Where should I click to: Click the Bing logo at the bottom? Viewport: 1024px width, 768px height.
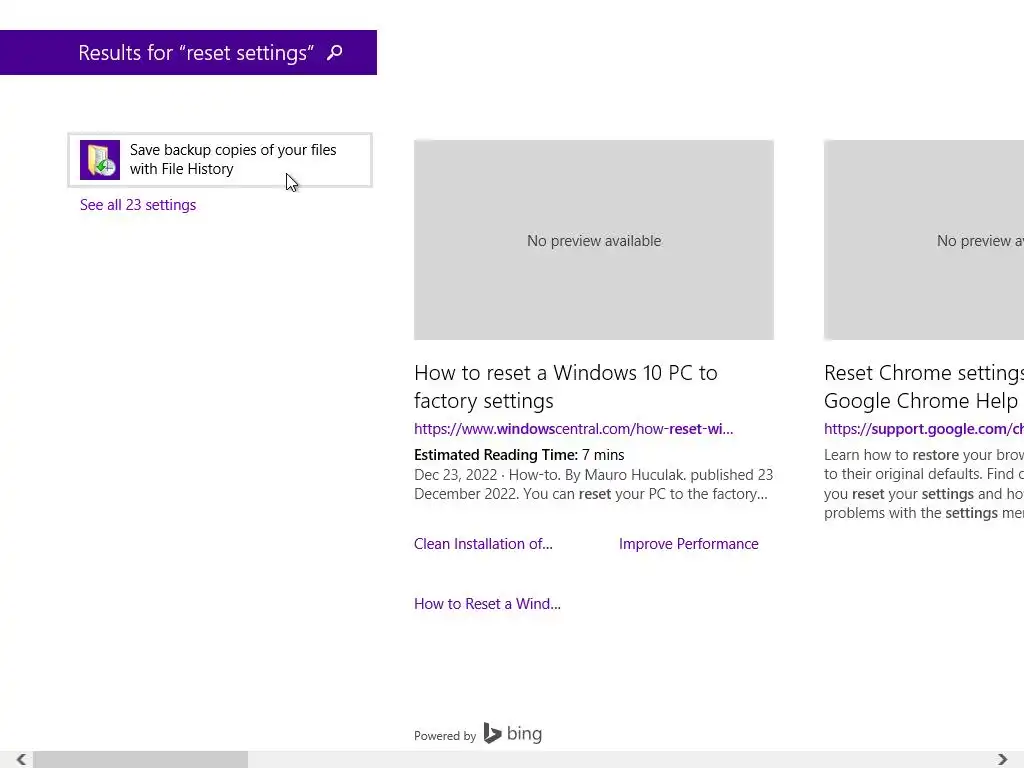coord(513,733)
